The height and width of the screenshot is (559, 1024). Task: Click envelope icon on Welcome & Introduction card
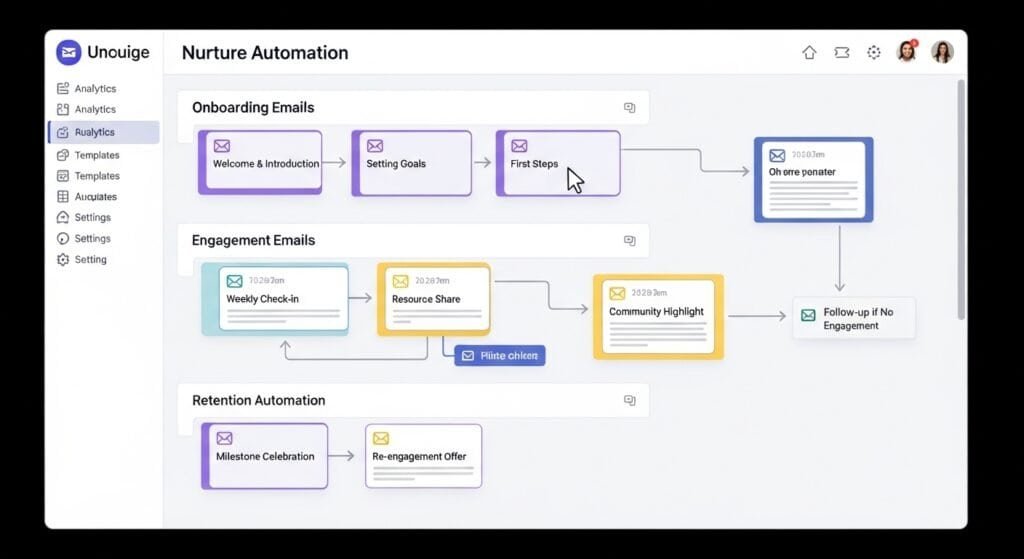point(222,146)
